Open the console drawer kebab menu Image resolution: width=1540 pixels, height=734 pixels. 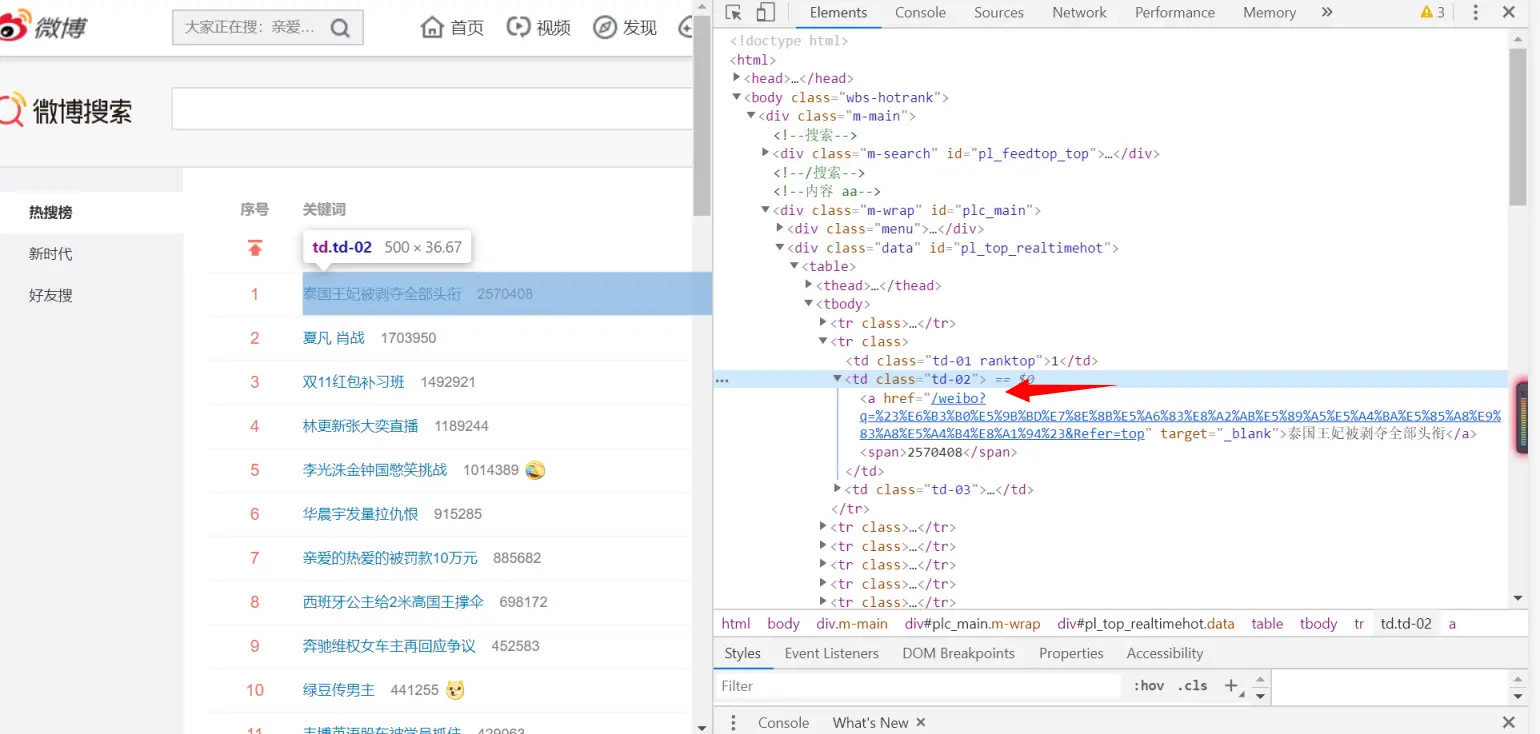pos(733,722)
